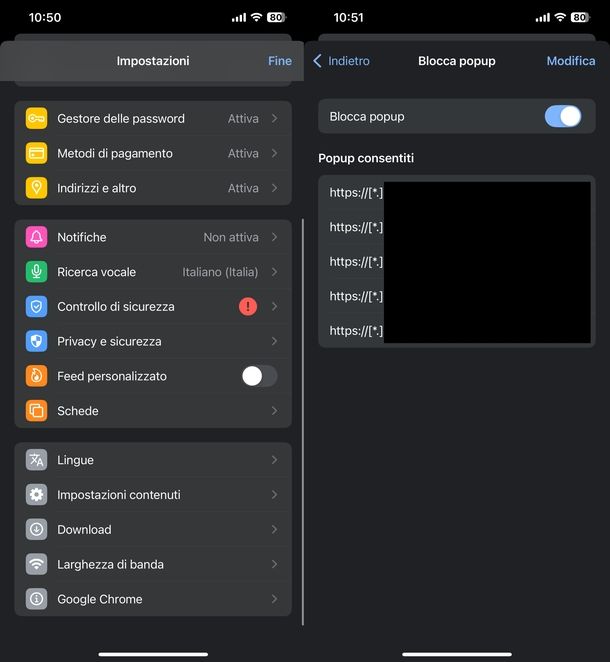This screenshot has width=610, height=662.
Task: Open the Impostazioni contenuti menu item
Action: pyautogui.click(x=153, y=495)
